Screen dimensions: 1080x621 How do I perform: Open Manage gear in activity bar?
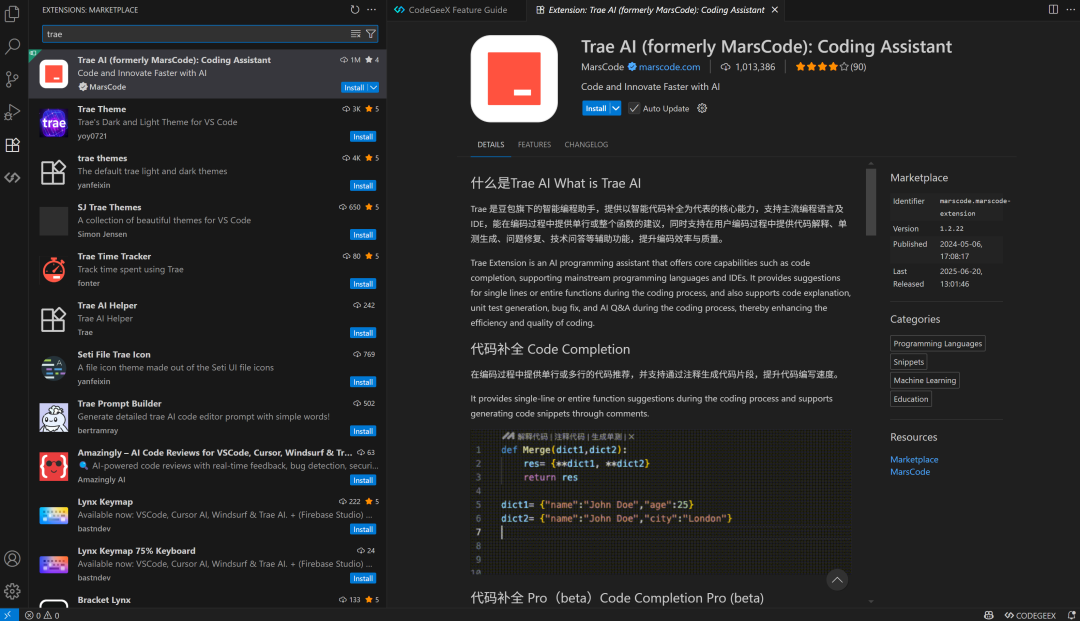point(12,591)
